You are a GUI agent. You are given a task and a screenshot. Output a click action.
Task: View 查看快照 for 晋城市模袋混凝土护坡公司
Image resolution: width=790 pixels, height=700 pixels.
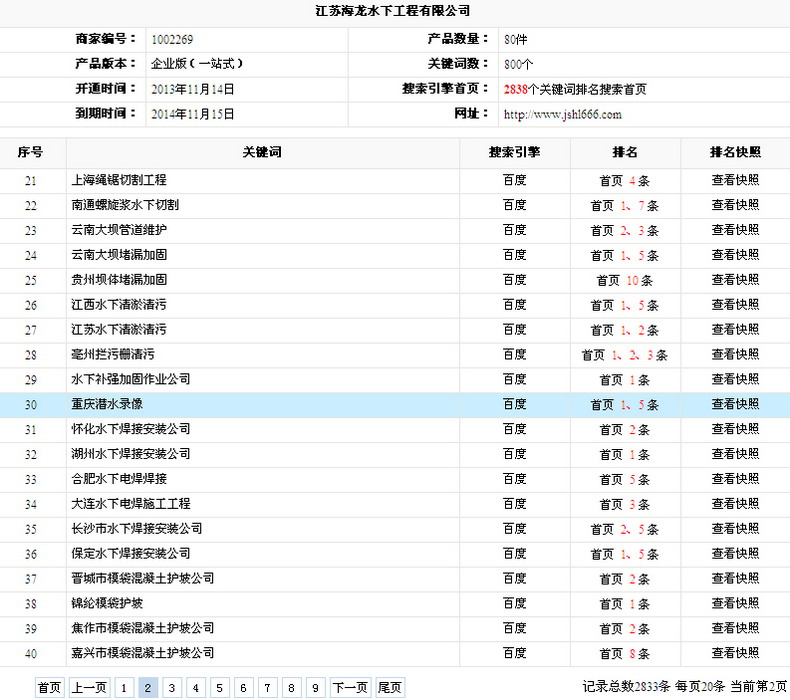tap(735, 579)
